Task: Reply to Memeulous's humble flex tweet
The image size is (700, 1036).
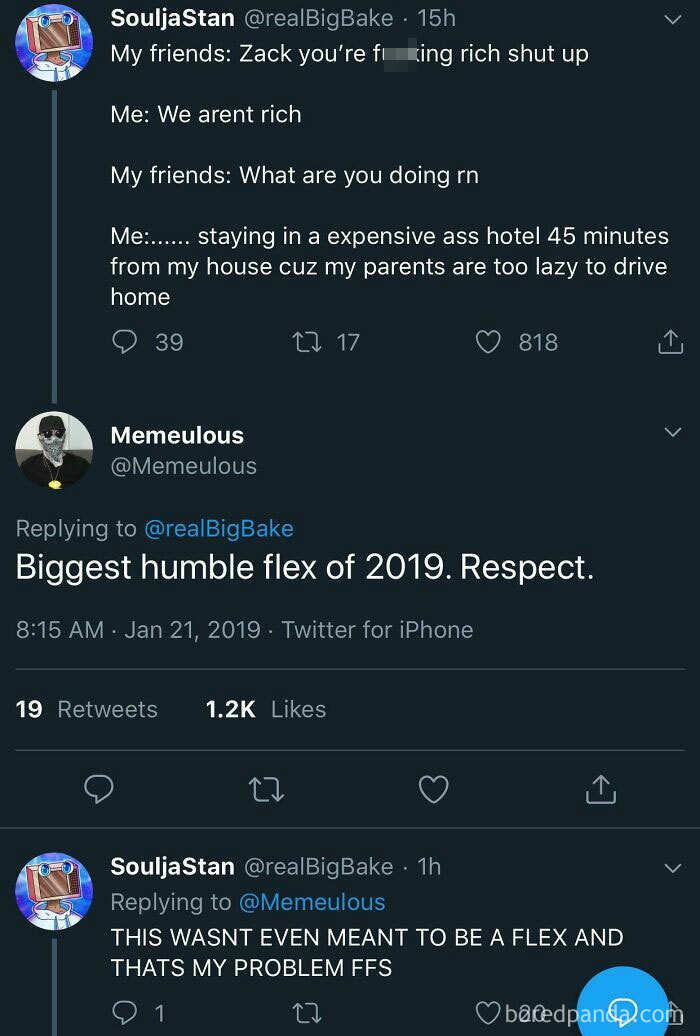Action: pos(99,789)
